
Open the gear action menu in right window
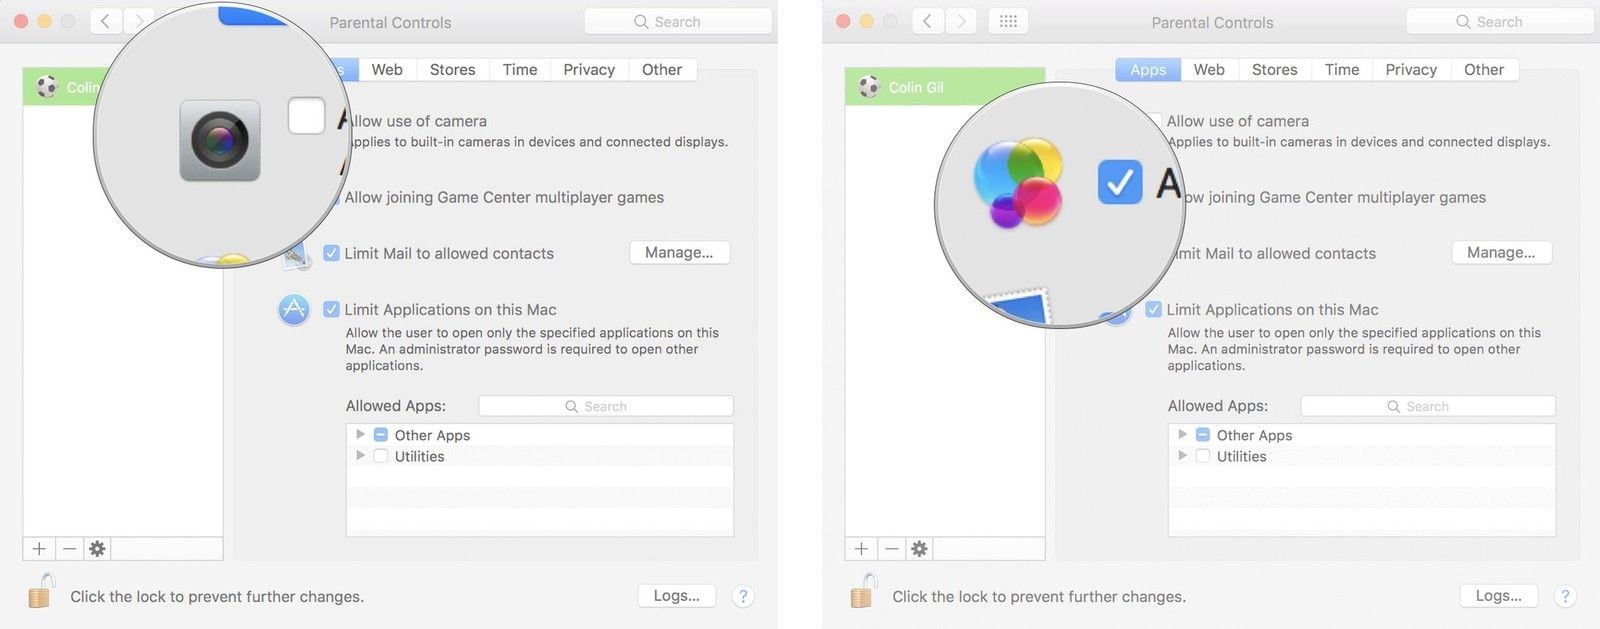click(919, 549)
